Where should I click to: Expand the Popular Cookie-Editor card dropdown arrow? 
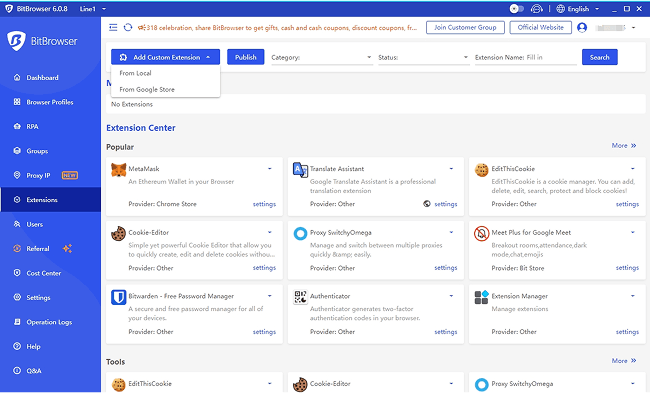point(269,233)
